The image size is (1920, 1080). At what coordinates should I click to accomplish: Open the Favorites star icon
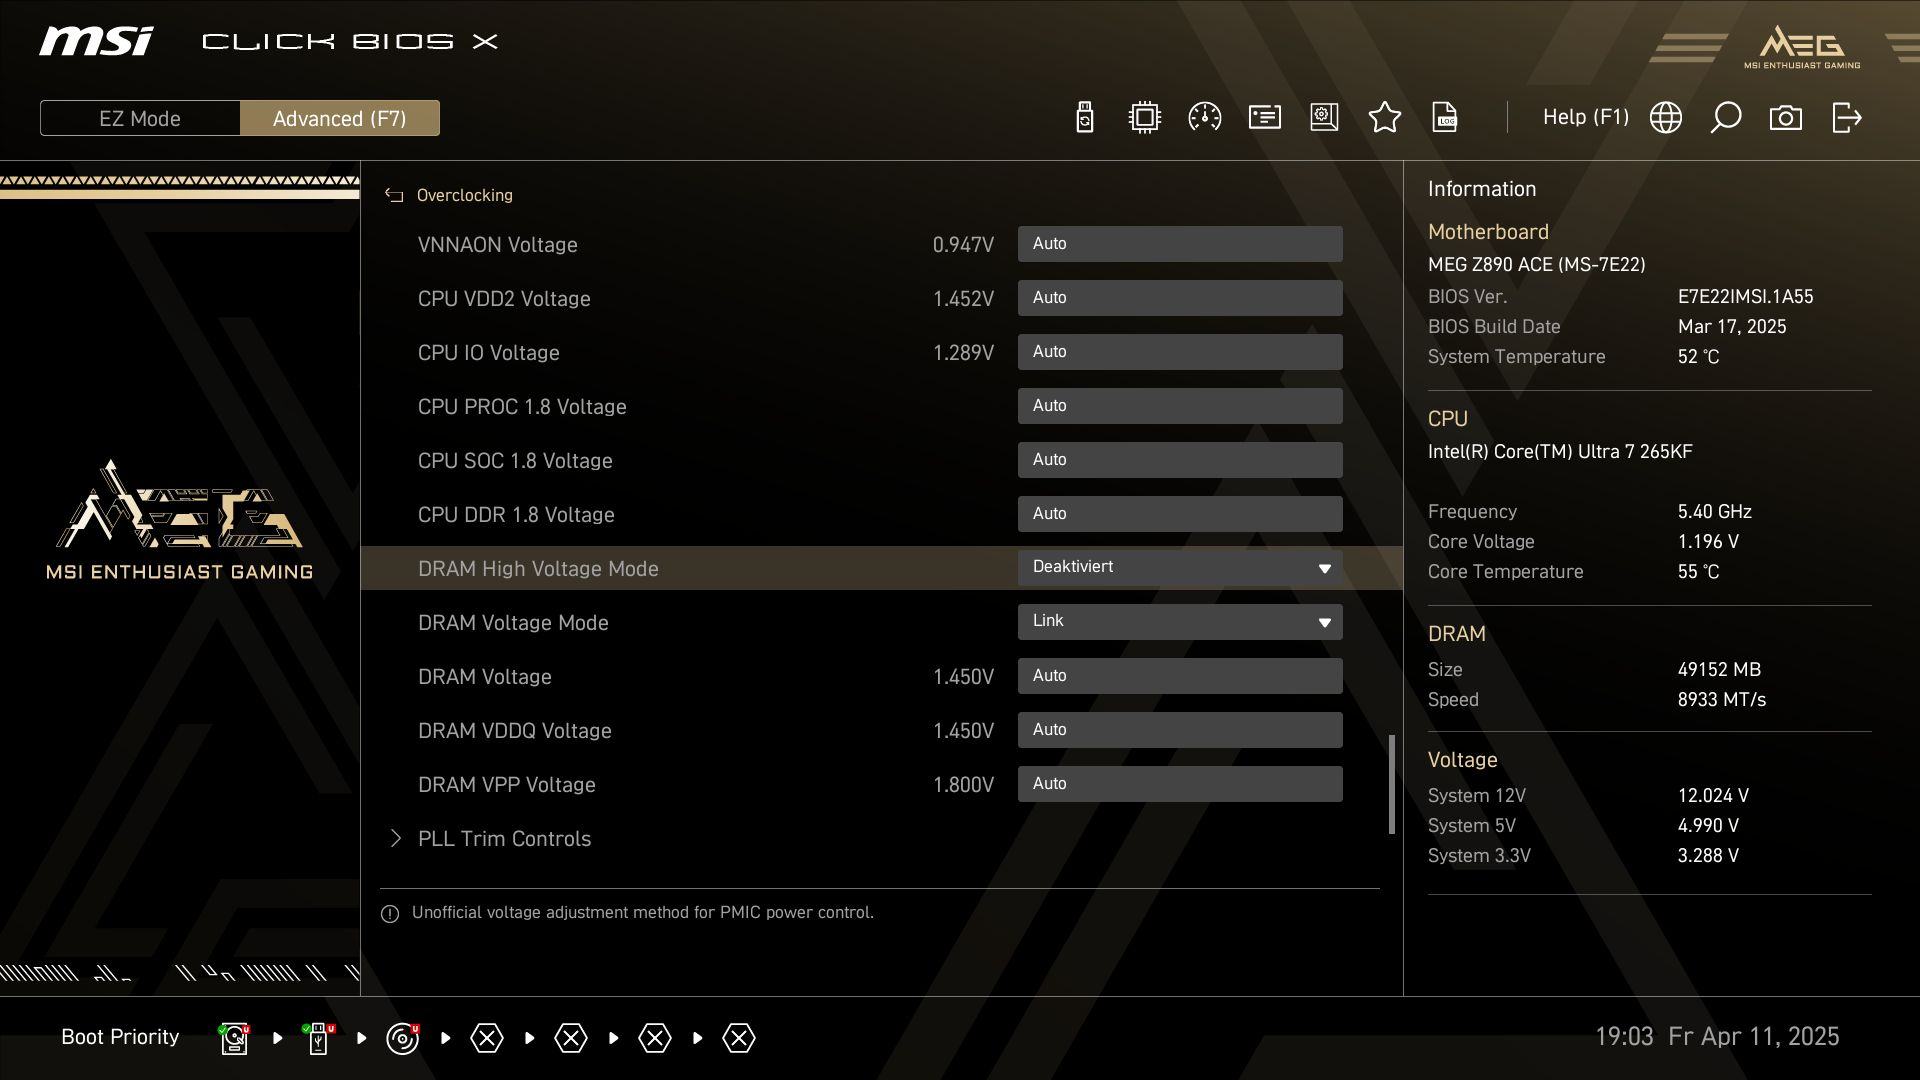point(1384,118)
